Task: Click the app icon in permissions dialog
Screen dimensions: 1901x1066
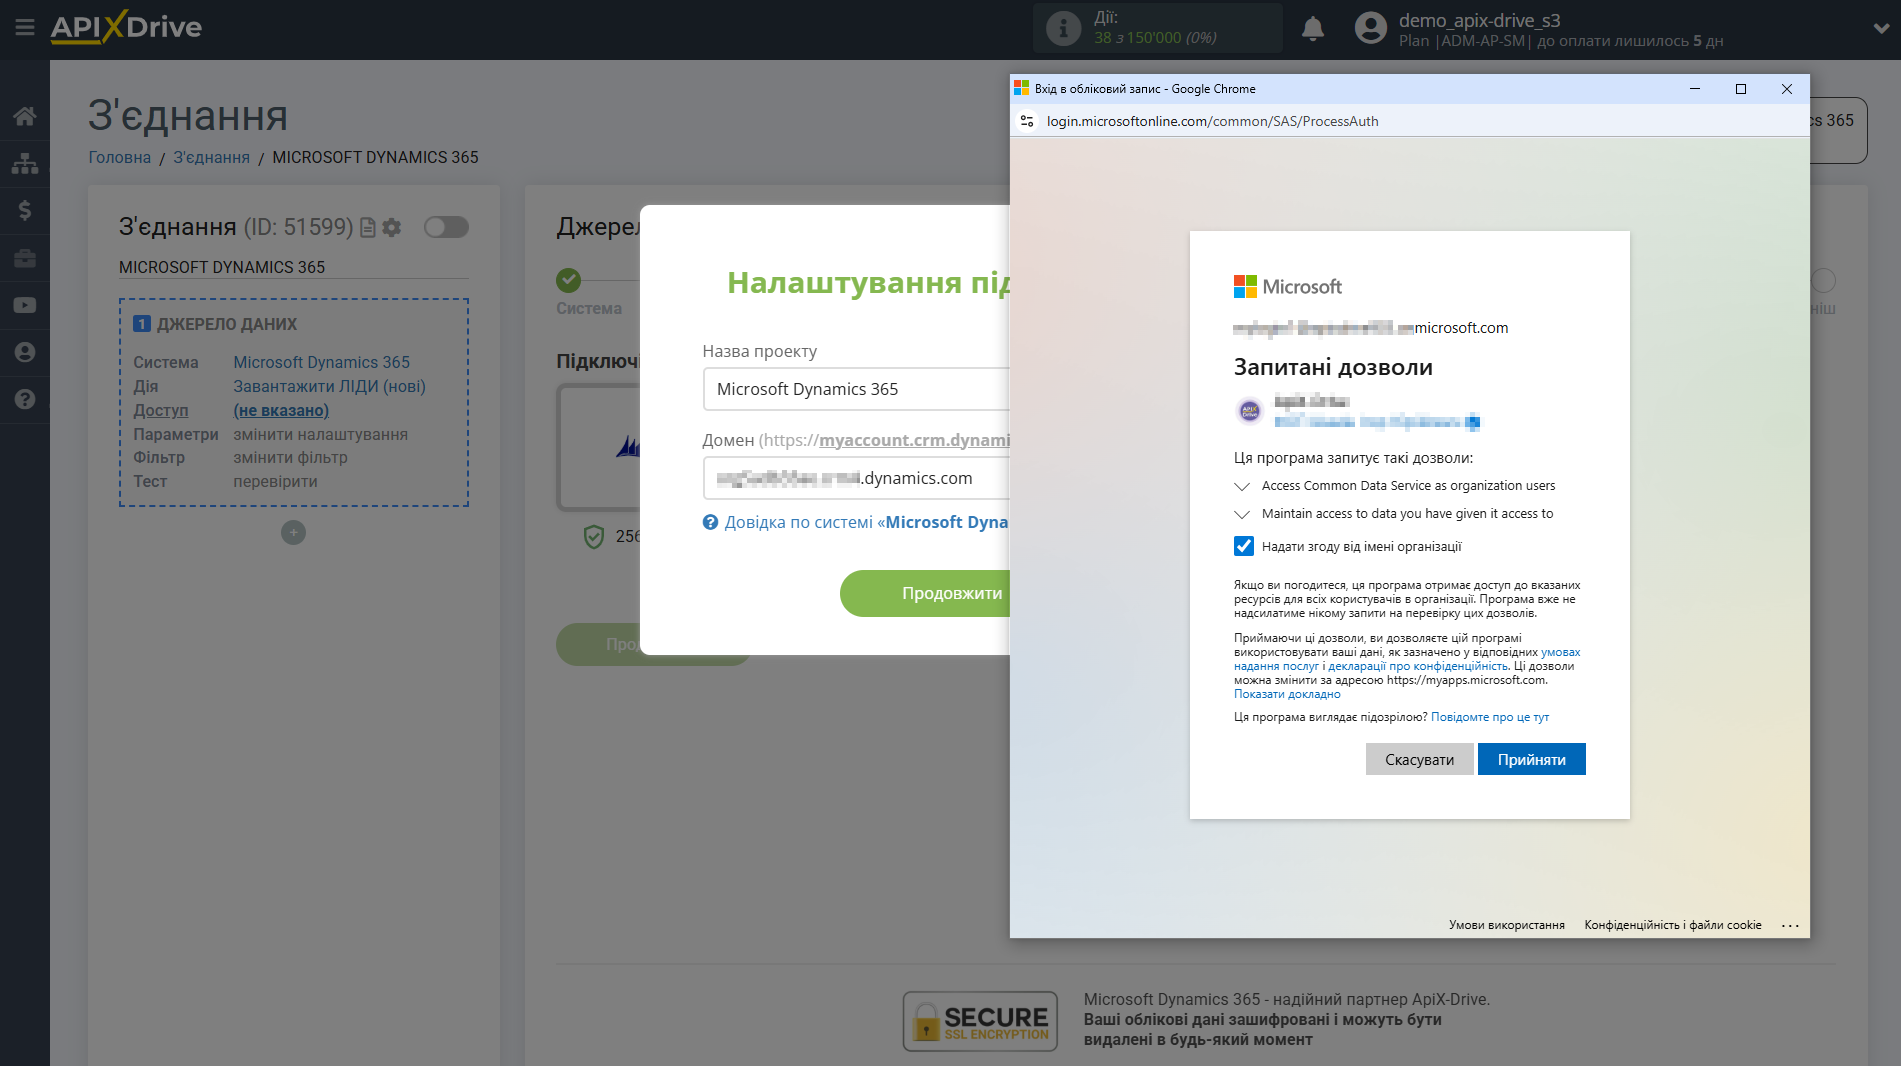Action: [x=1249, y=411]
